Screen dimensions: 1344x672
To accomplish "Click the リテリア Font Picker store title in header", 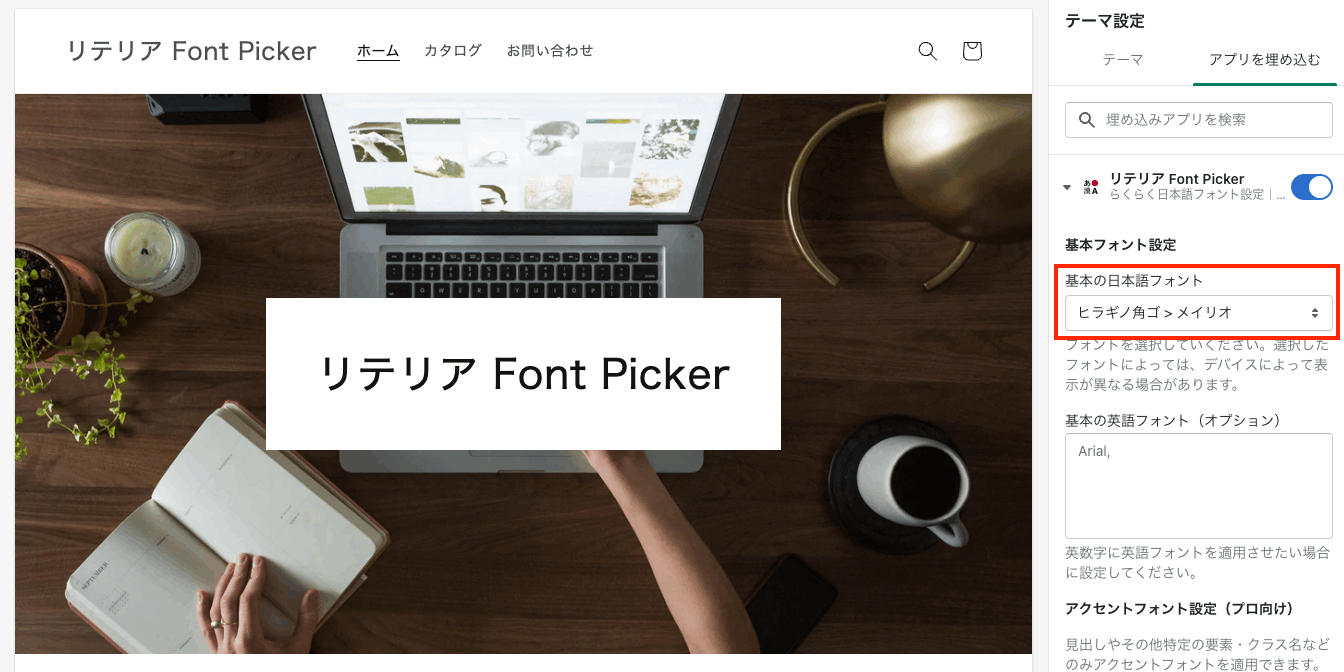I will pos(191,51).
